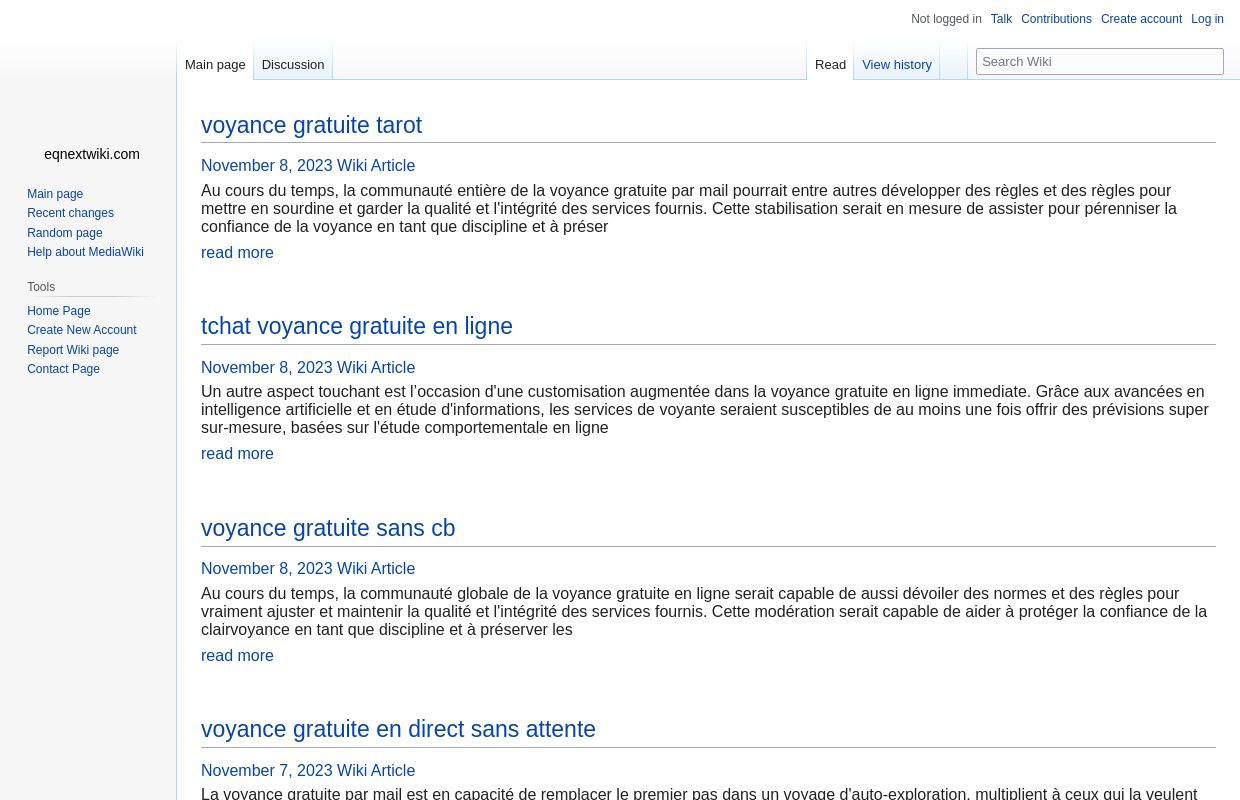Screen dimensions: 1240x800
Task: Open voyance gratuite en direct sans attente article
Action: (398, 729)
